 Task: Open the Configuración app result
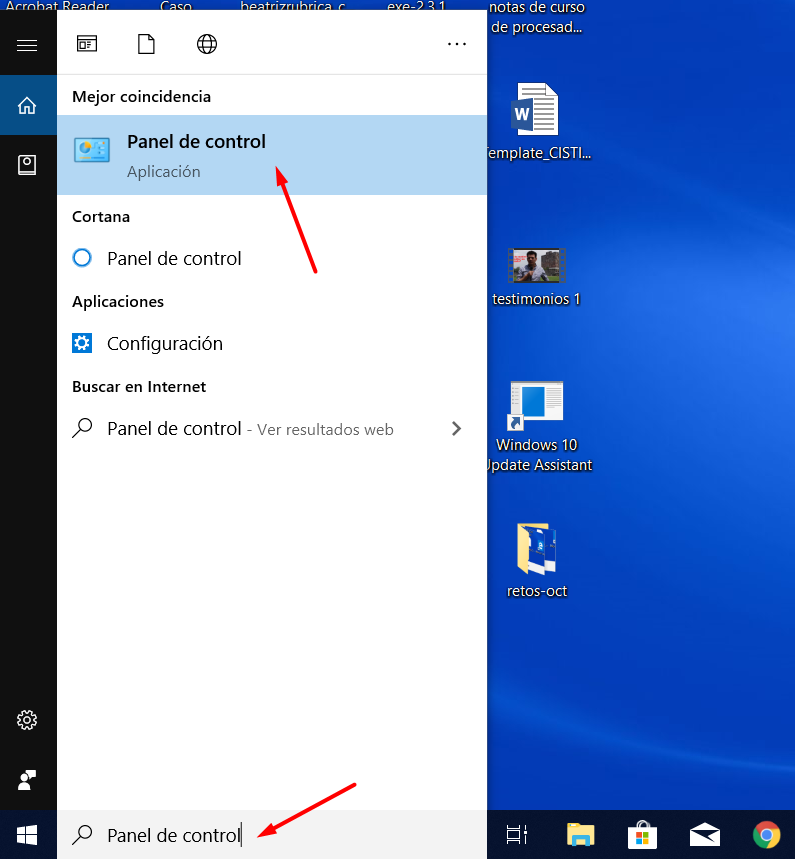point(272,343)
